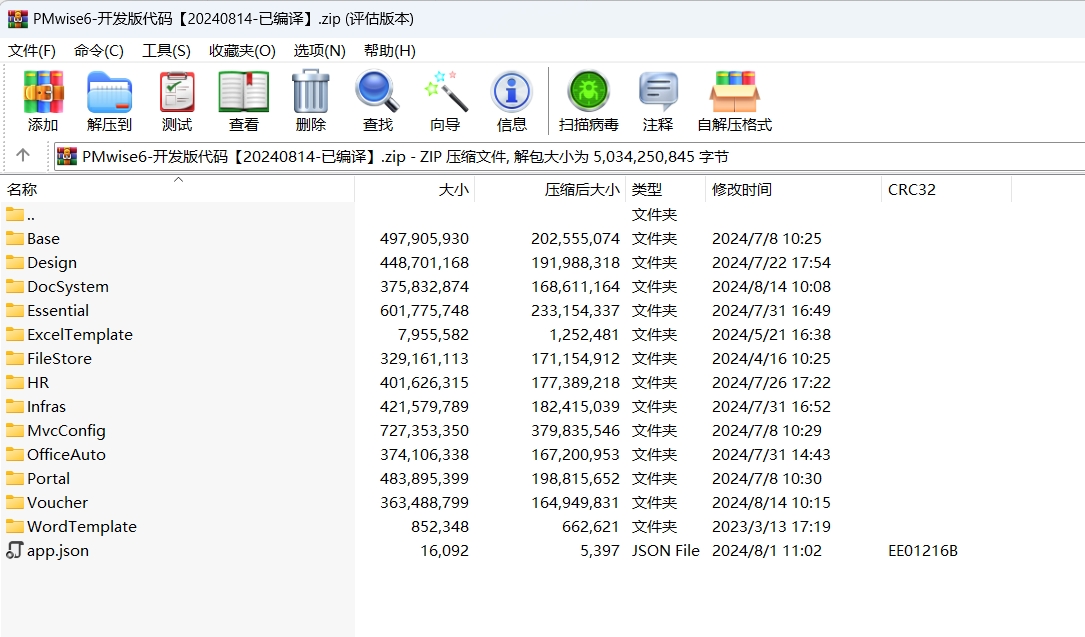The height and width of the screenshot is (637, 1085).
Task: Click the WinRAR title bar app icon
Action: click(x=18, y=19)
